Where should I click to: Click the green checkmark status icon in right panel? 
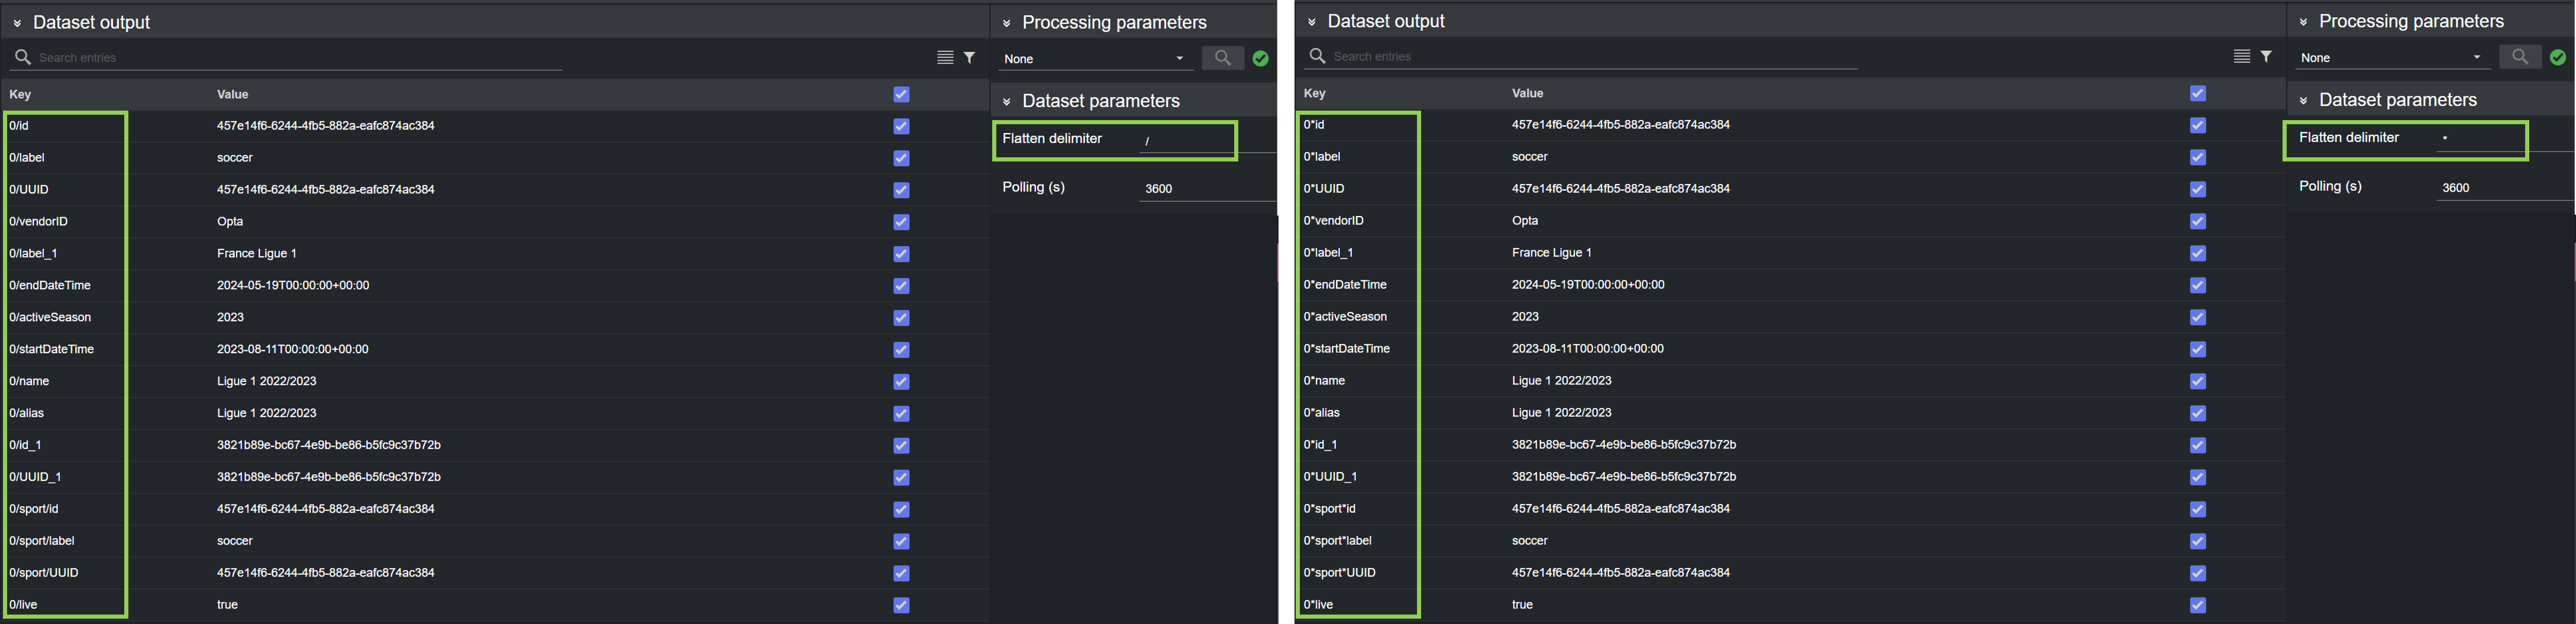point(2557,58)
